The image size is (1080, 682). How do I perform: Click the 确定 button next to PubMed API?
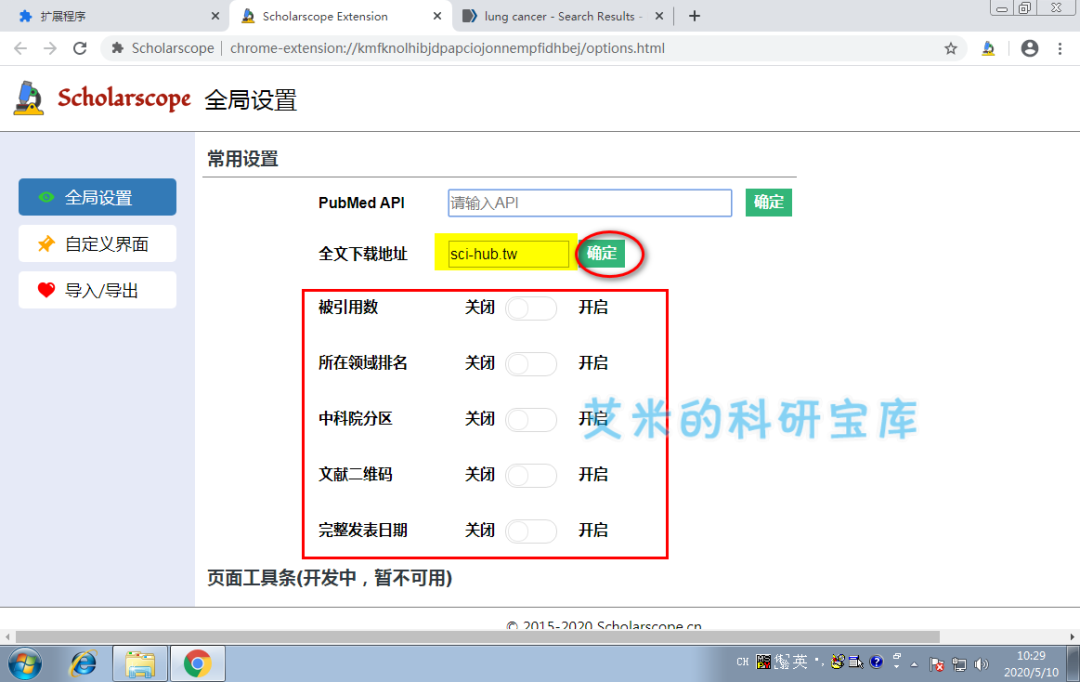(768, 202)
